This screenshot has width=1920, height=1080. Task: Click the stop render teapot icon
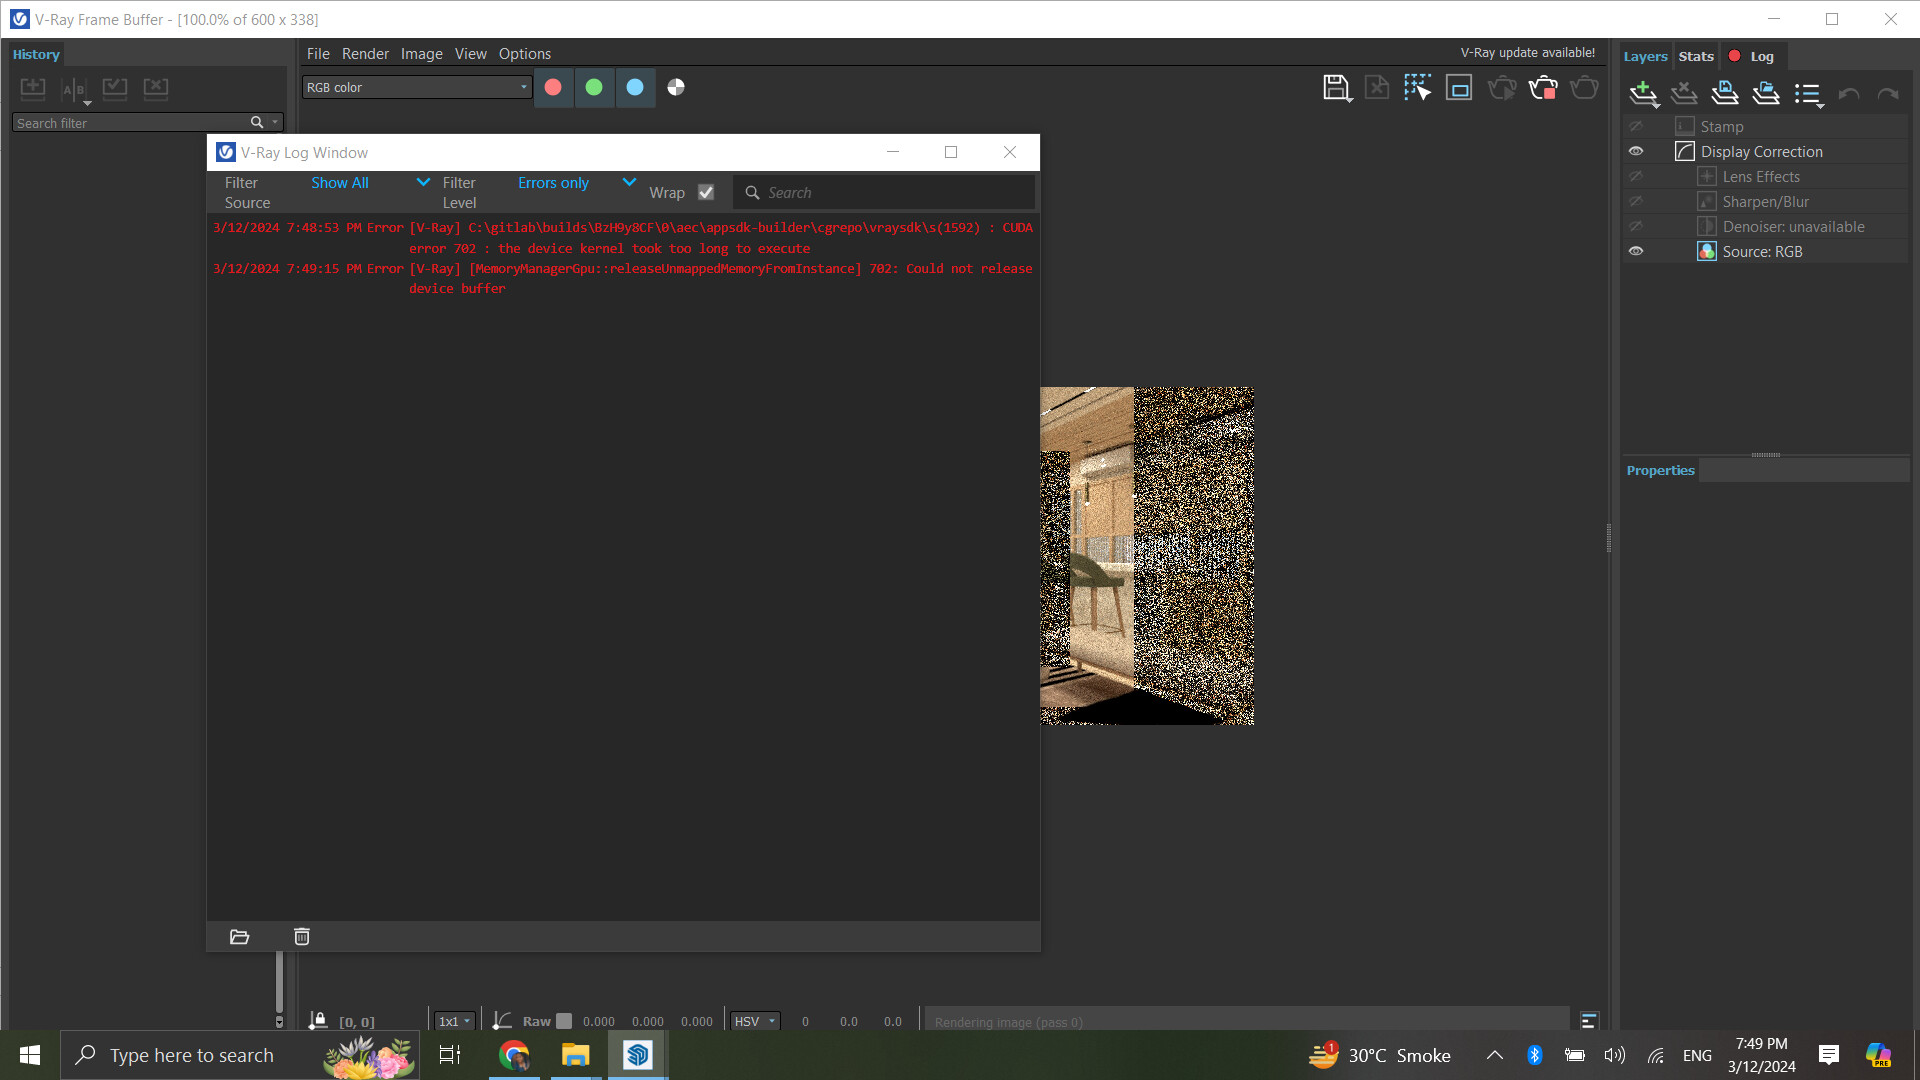[x=1543, y=88]
